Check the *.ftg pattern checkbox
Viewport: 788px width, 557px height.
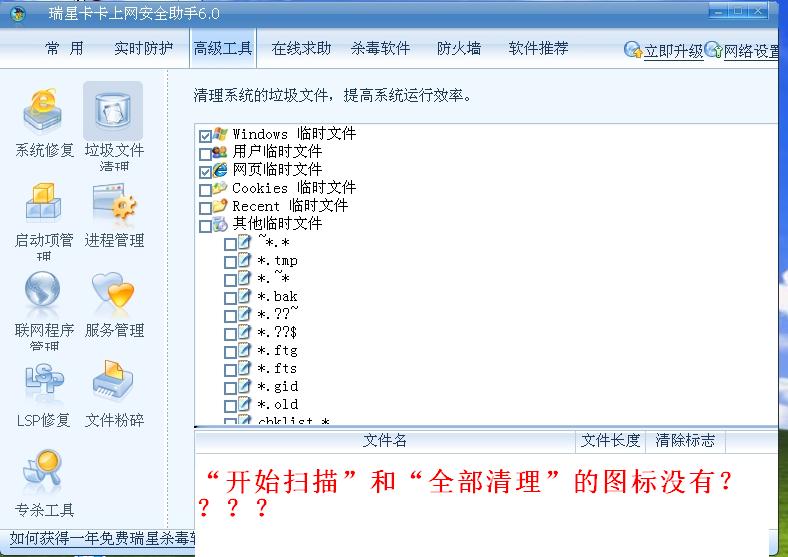pyautogui.click(x=230, y=353)
